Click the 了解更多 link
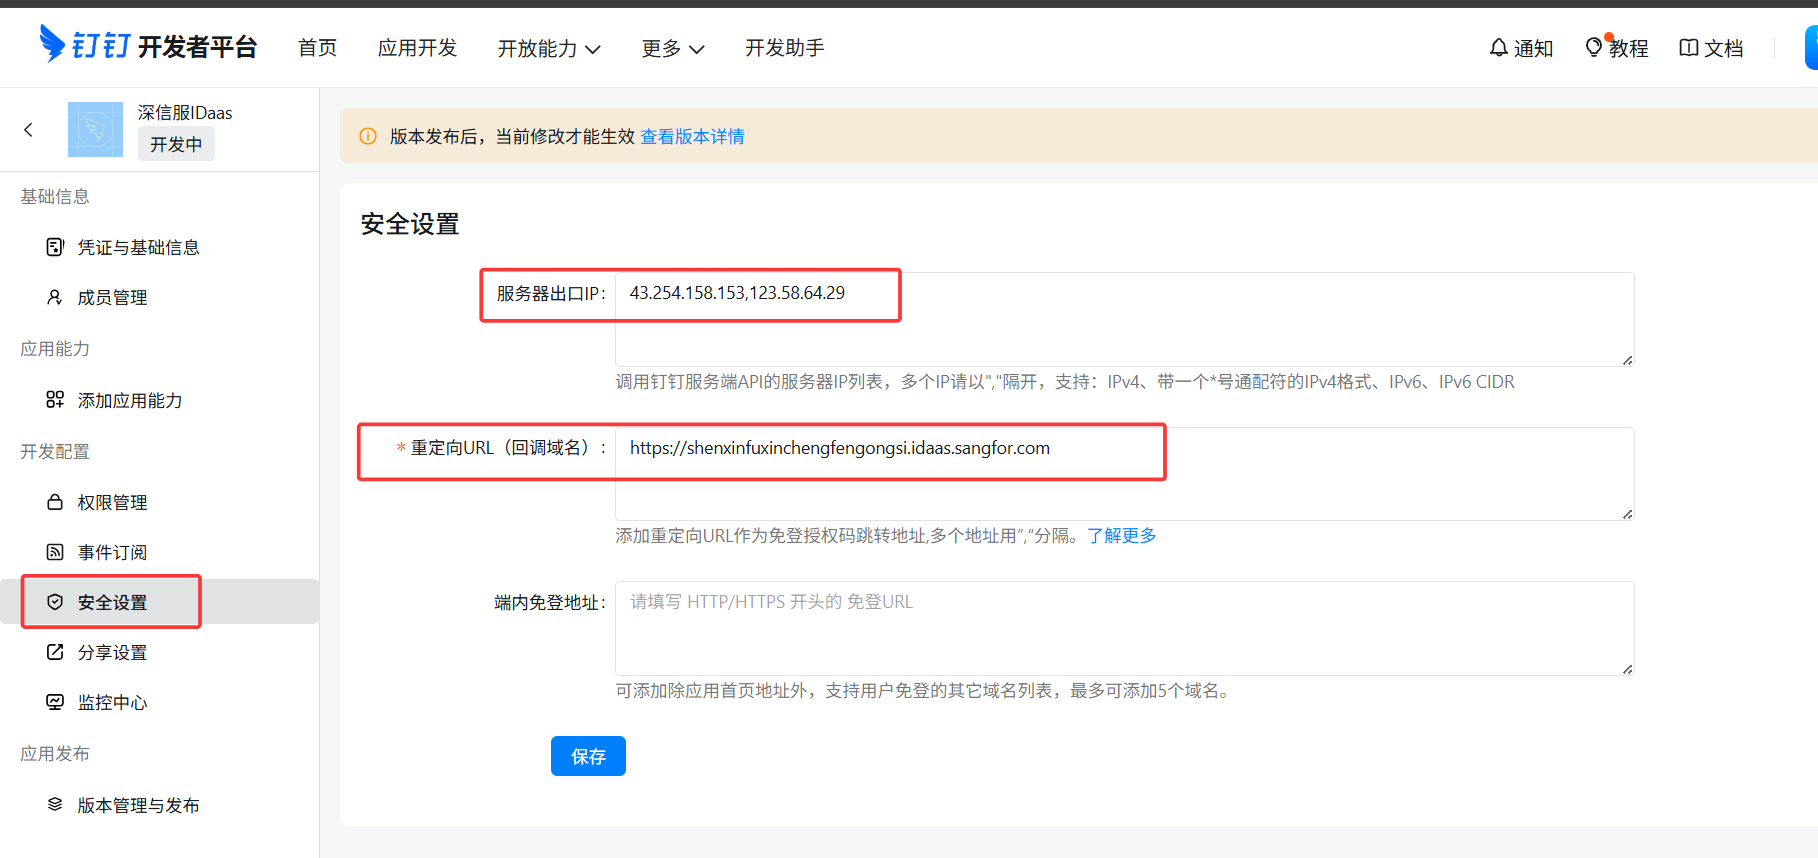Viewport: 1818px width, 858px height. [1121, 536]
